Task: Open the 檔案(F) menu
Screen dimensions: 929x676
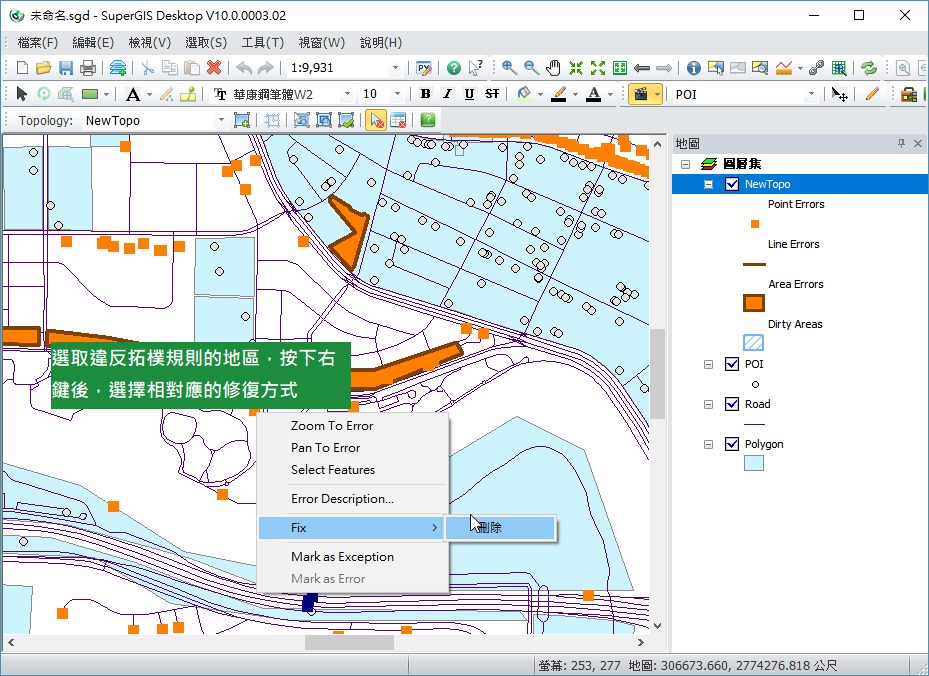Action: click(x=38, y=43)
